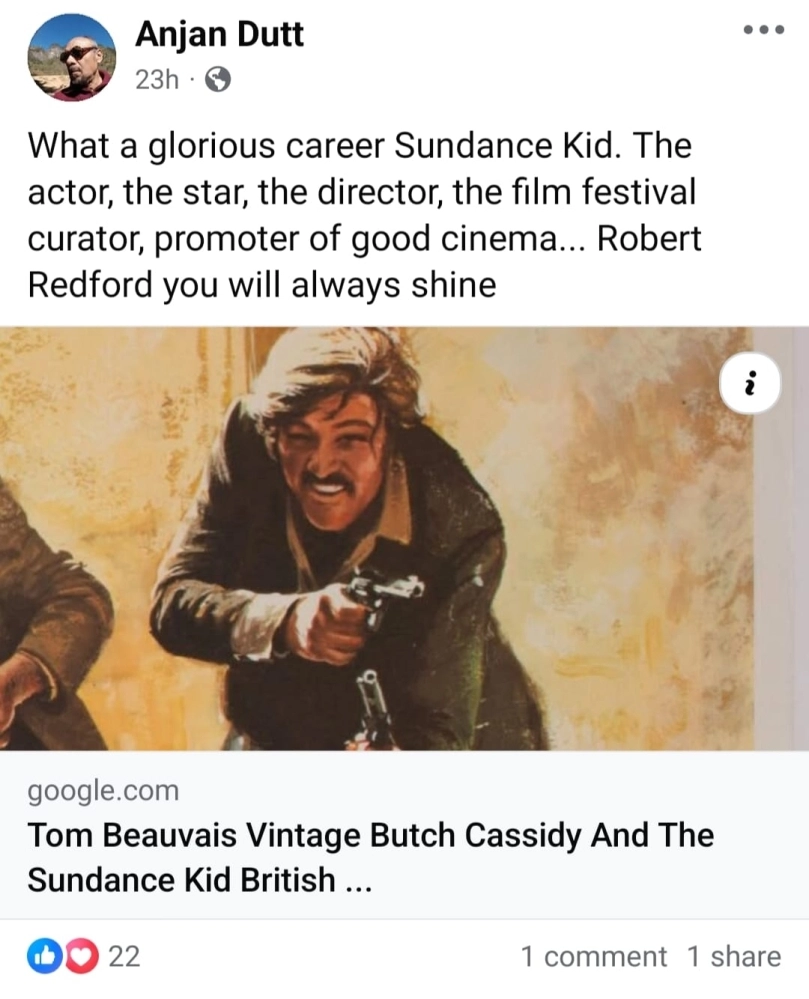Open Anjan Dutt's profile picture
Viewport: 809px width, 999px height.
tap(71, 57)
